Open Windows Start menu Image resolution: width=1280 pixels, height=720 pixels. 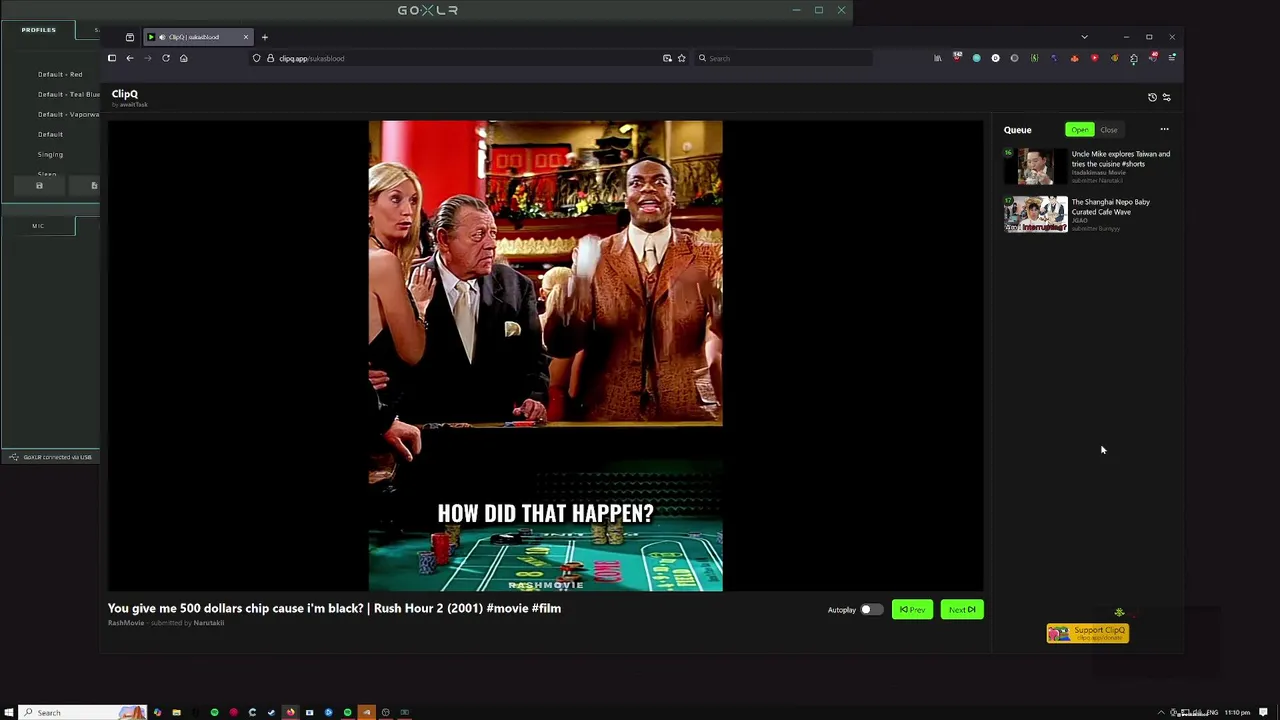coord(9,712)
